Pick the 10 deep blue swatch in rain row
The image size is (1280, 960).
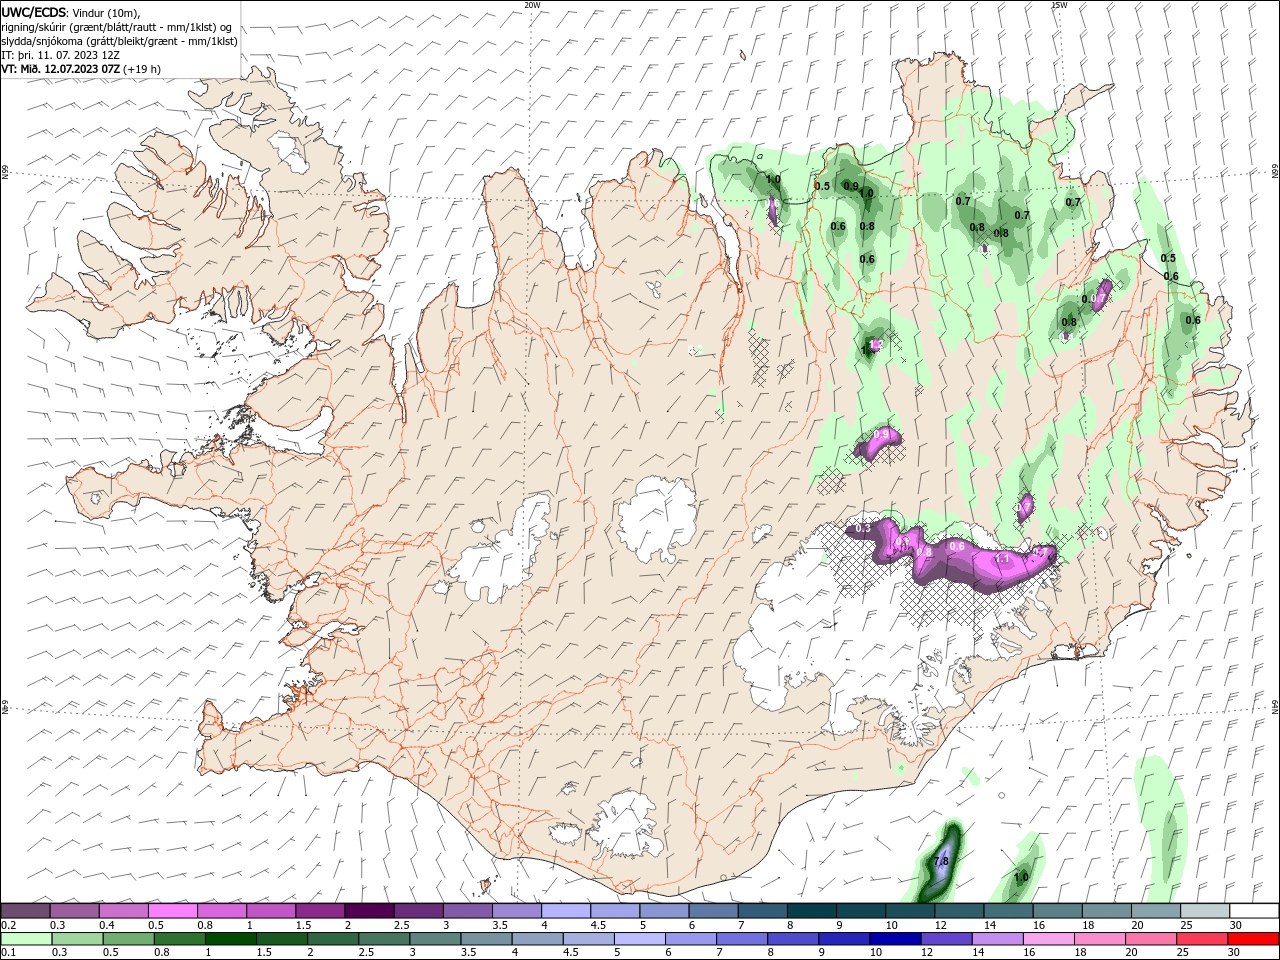pyautogui.click(x=896, y=939)
